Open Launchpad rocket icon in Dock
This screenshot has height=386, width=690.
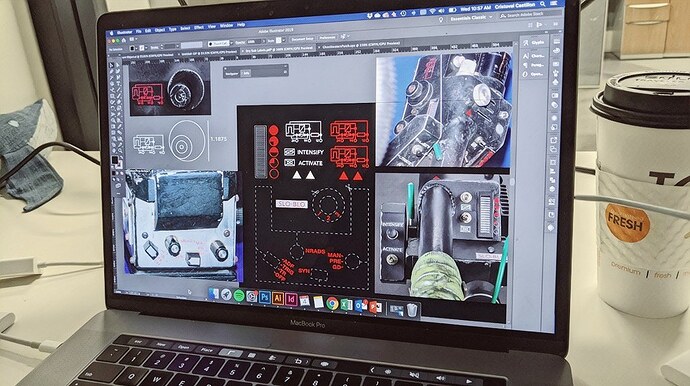click(x=226, y=294)
